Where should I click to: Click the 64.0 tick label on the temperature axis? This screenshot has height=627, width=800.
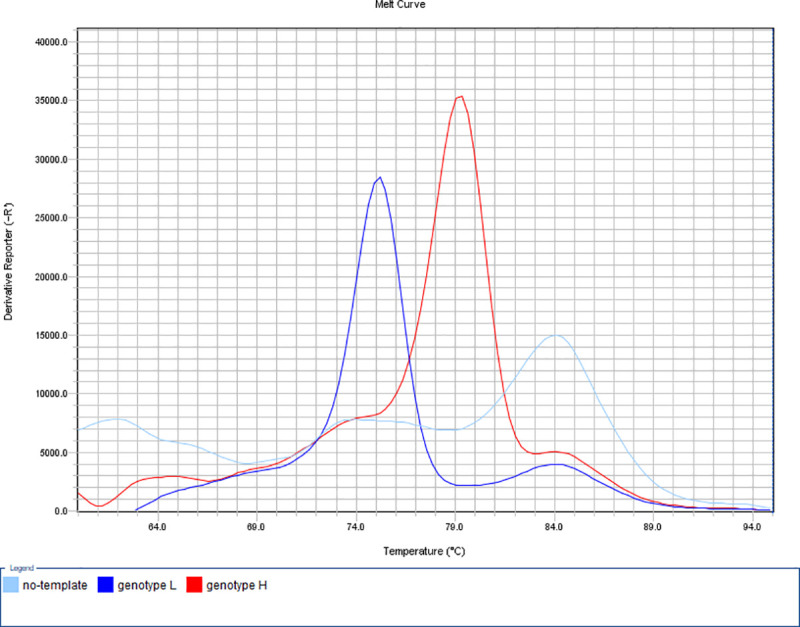(156, 525)
